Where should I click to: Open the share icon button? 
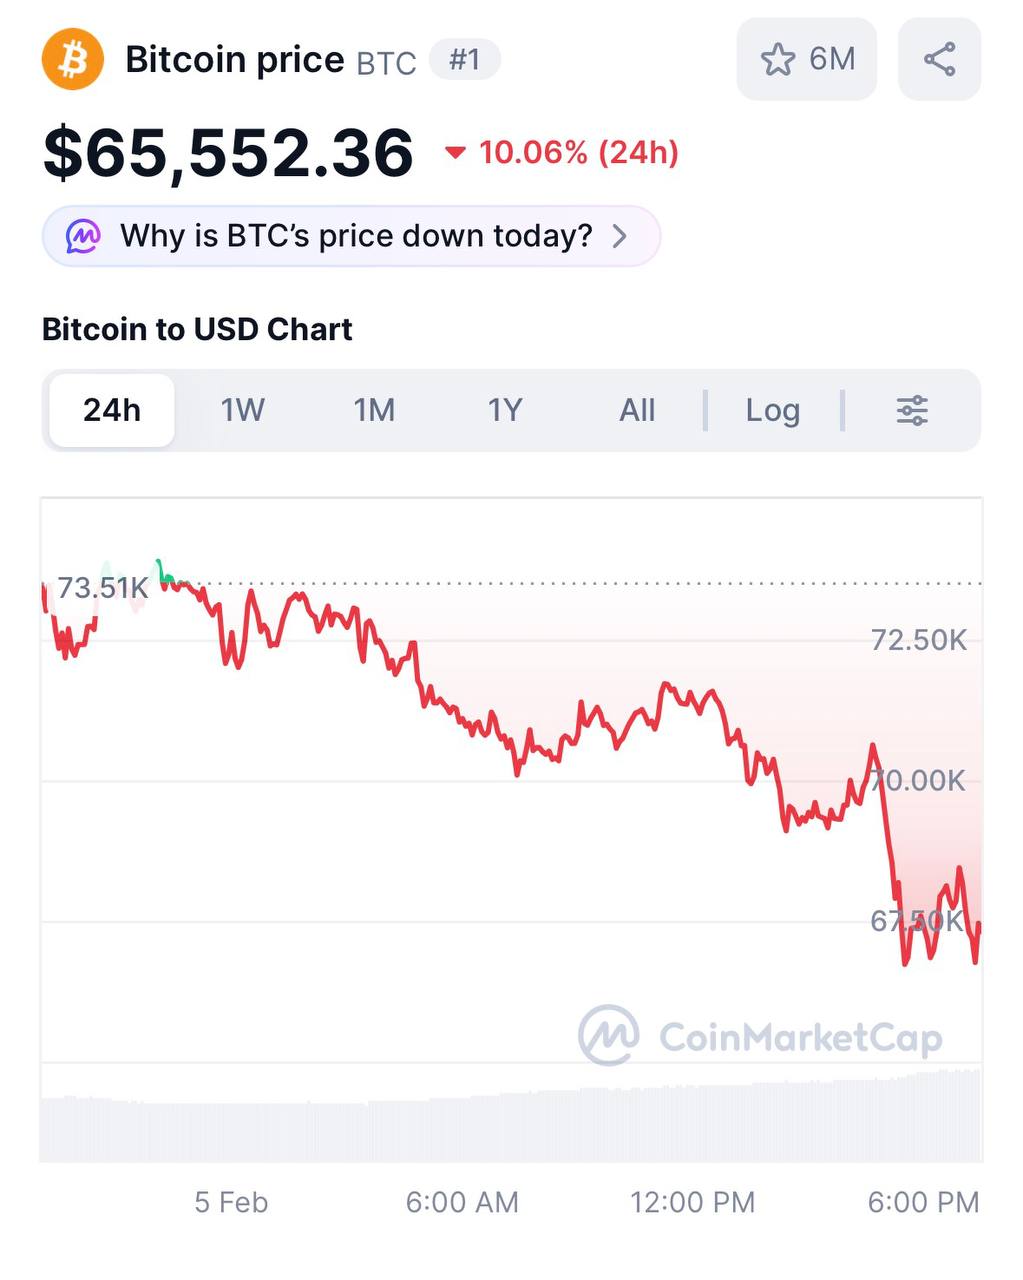tap(939, 60)
